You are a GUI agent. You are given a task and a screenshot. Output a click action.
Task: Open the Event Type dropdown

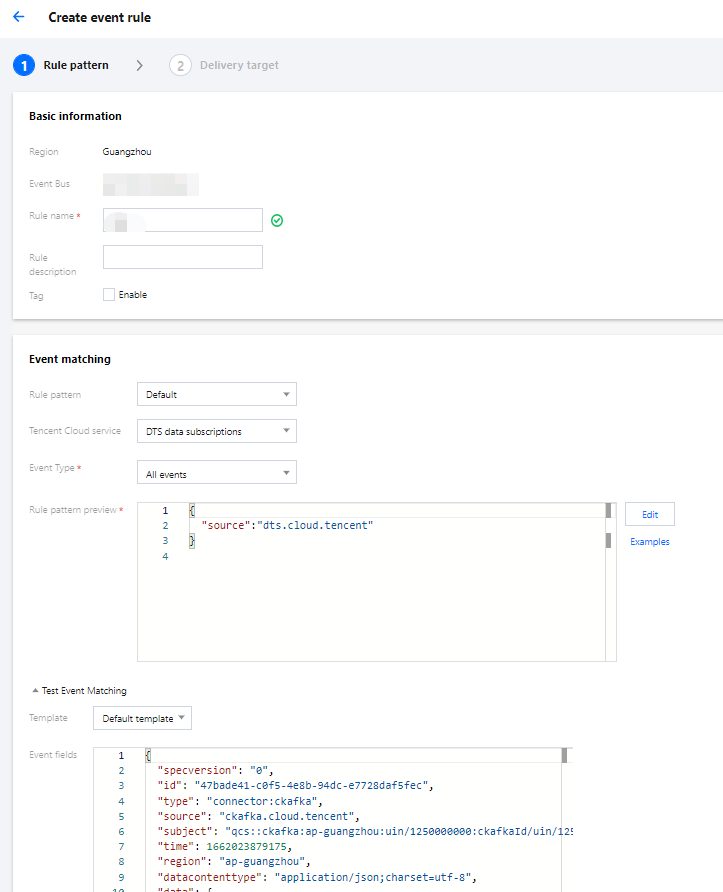(216, 474)
